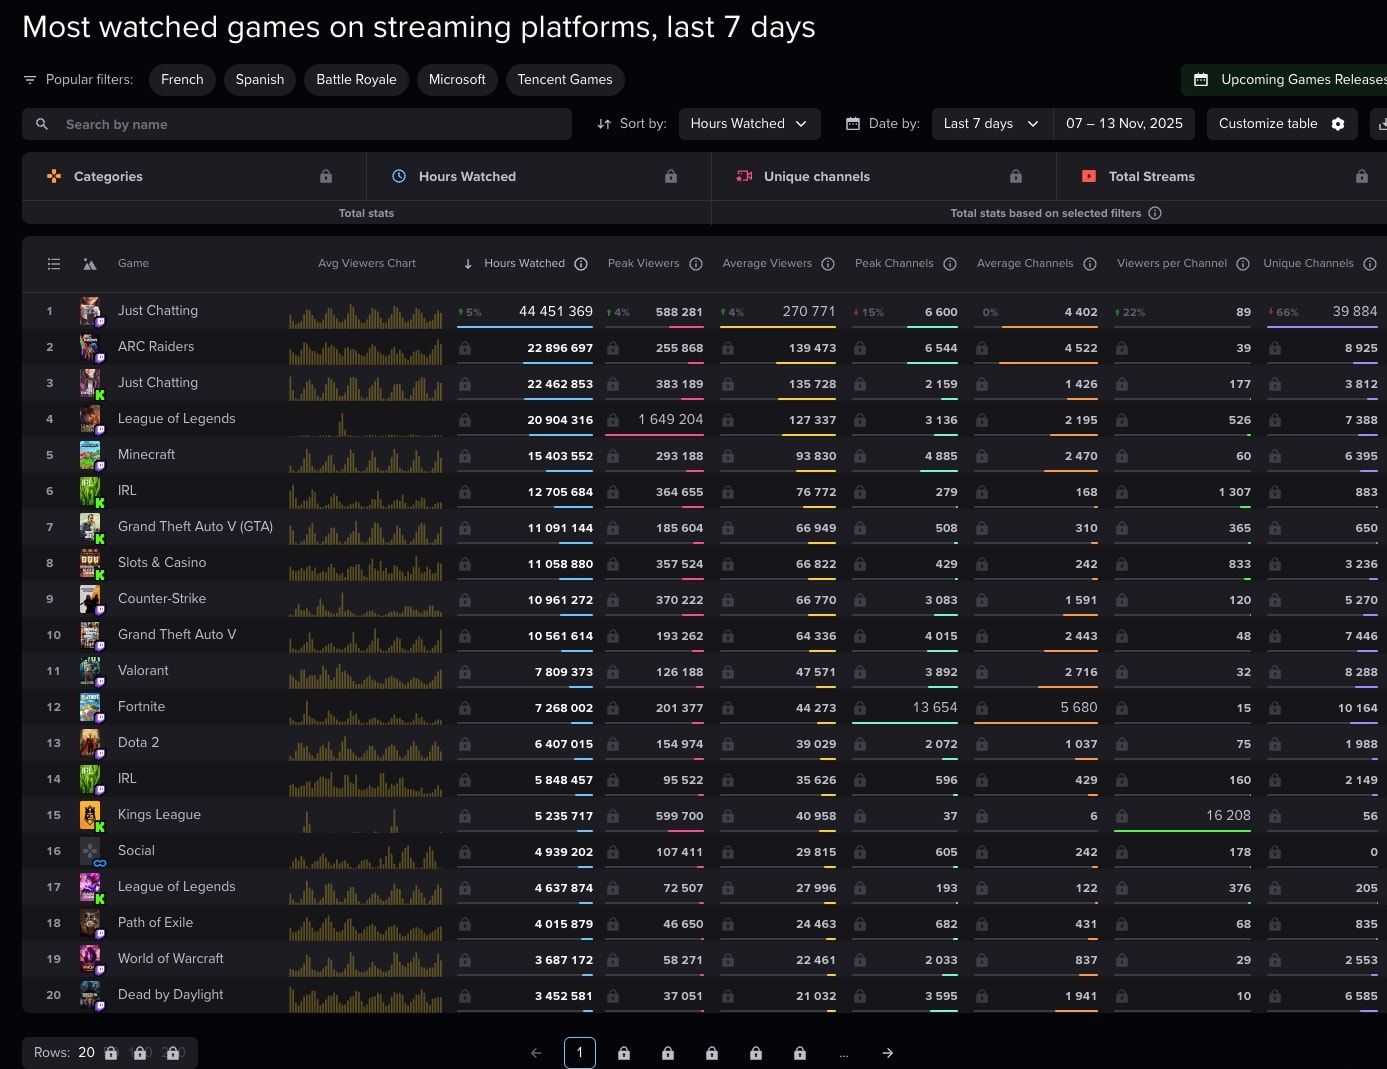1387x1069 pixels.
Task: Click the sort arrows icon beside Sort by
Action: 604,124
